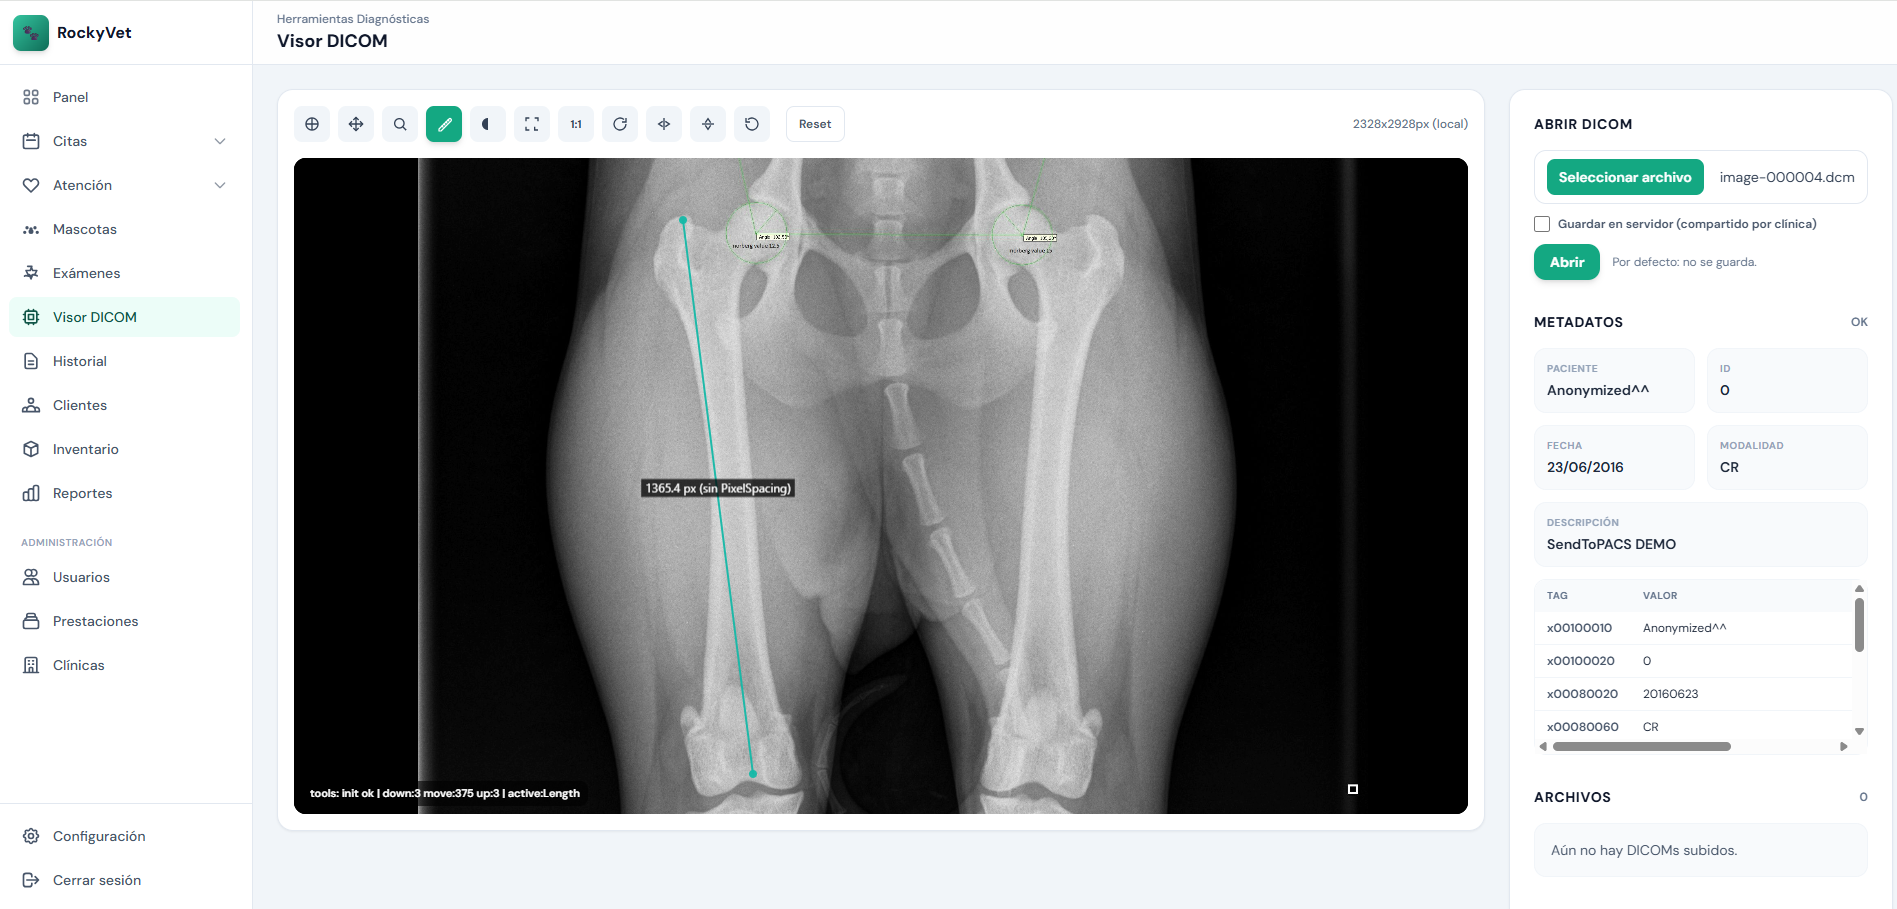This screenshot has height=909, width=1897.
Task: Flip the X-ray horizontally
Action: click(663, 123)
